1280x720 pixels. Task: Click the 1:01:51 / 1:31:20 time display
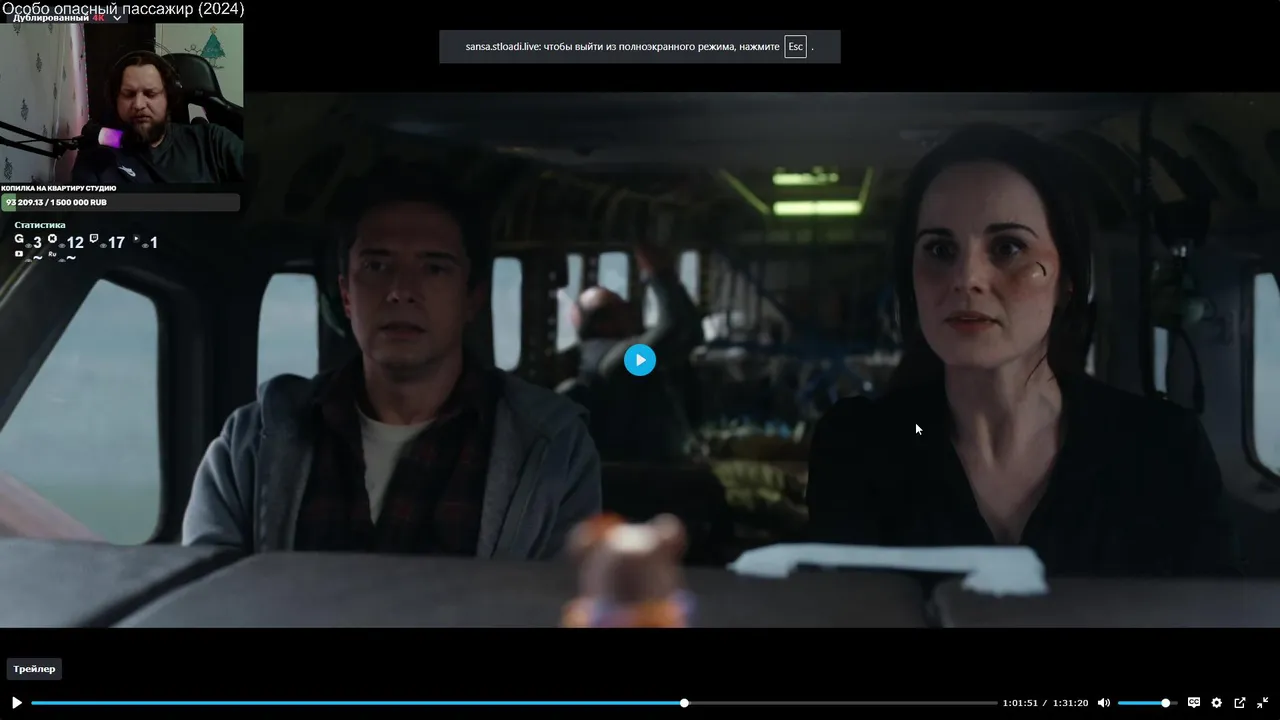pyautogui.click(x=1045, y=703)
